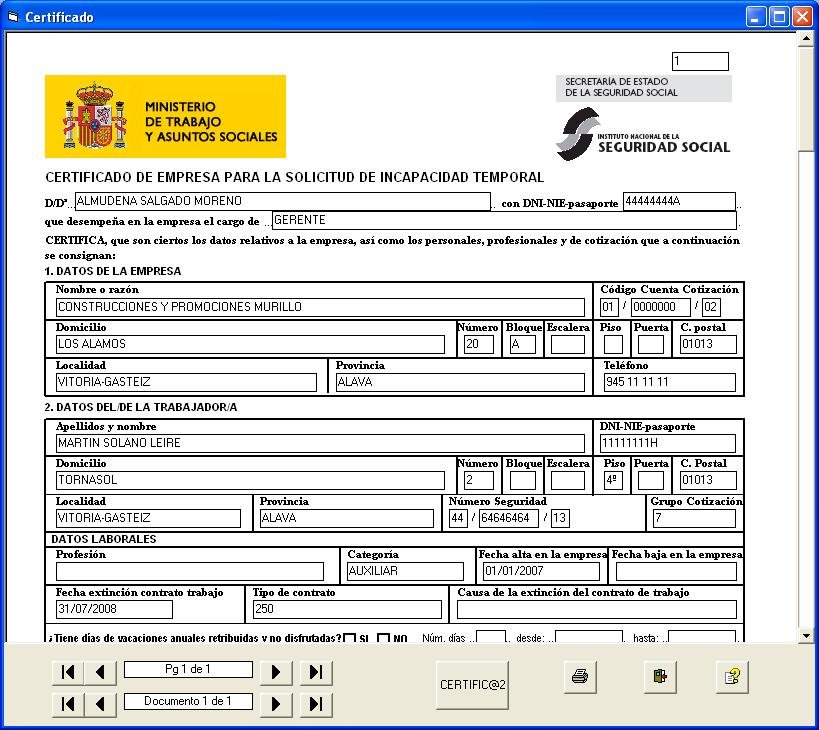Check the SI vacation days checkbox
Screen dimensions: 819x730
350,639
